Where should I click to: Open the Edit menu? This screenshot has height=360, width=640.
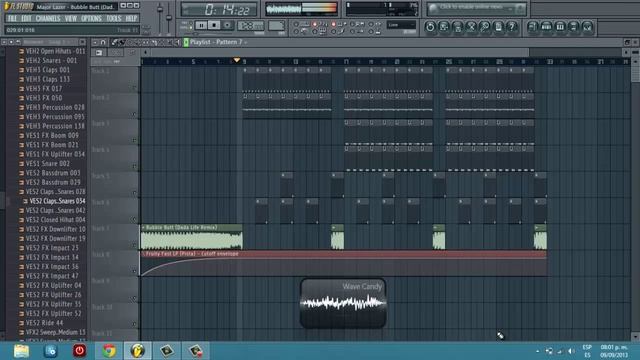(x=26, y=18)
